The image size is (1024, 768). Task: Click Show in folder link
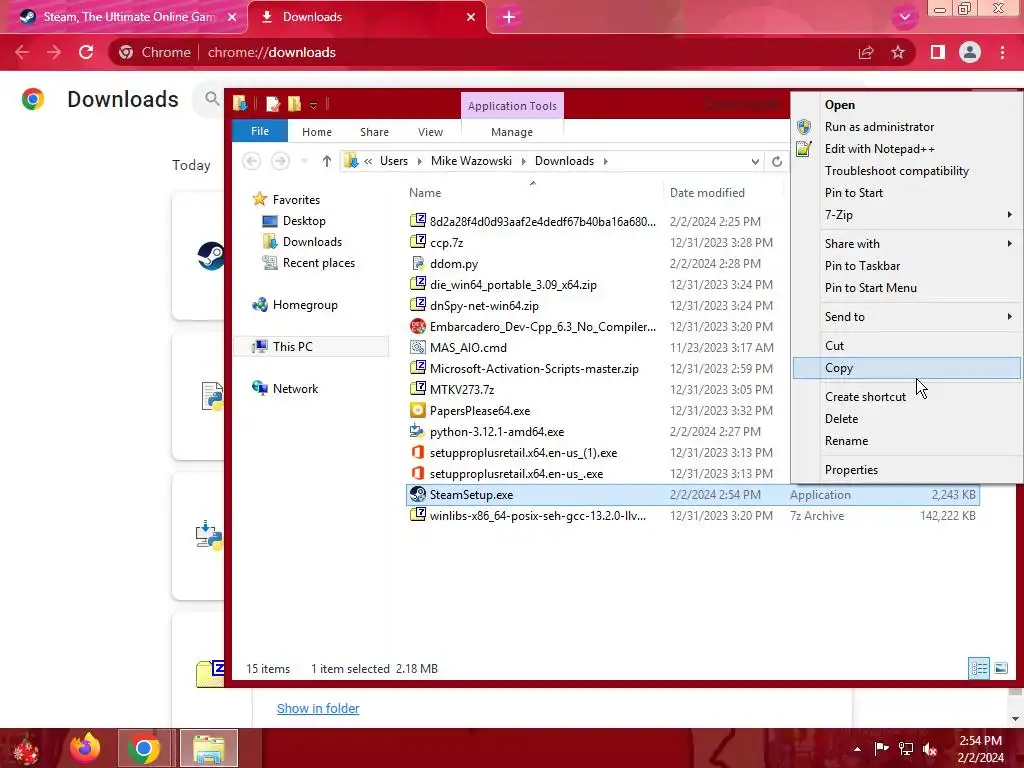(x=318, y=709)
